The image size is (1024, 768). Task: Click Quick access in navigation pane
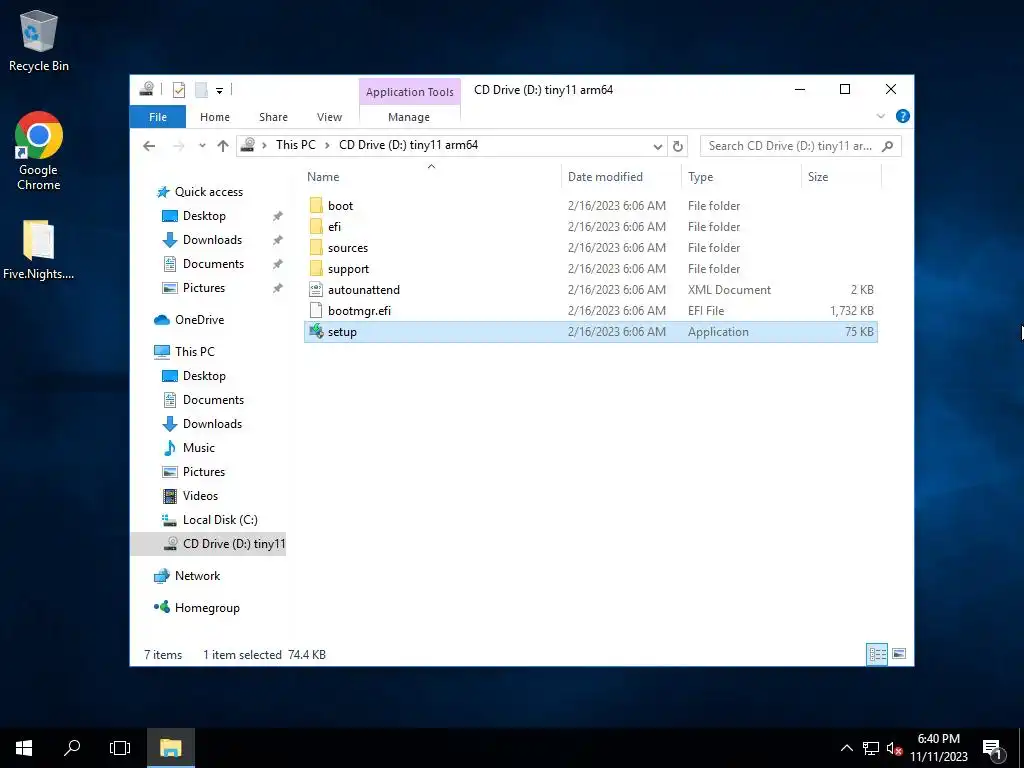[x=208, y=191]
